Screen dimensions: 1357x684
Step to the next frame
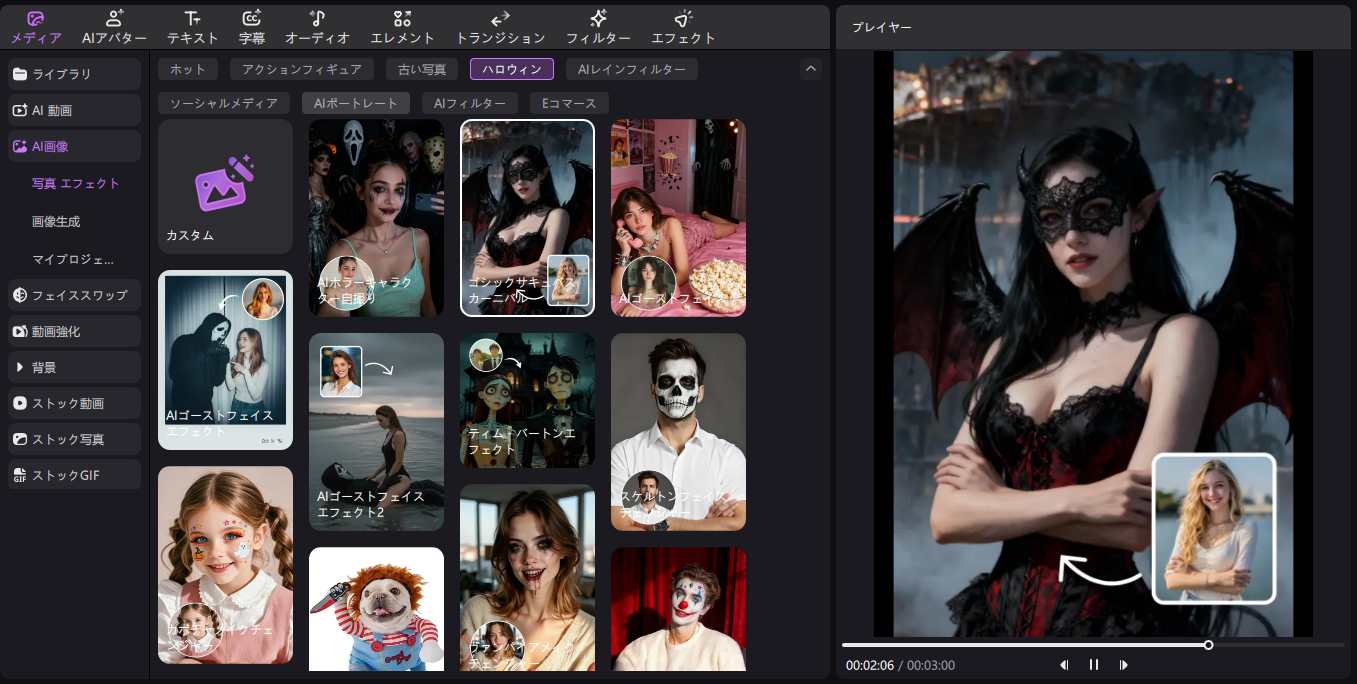[x=1124, y=665]
